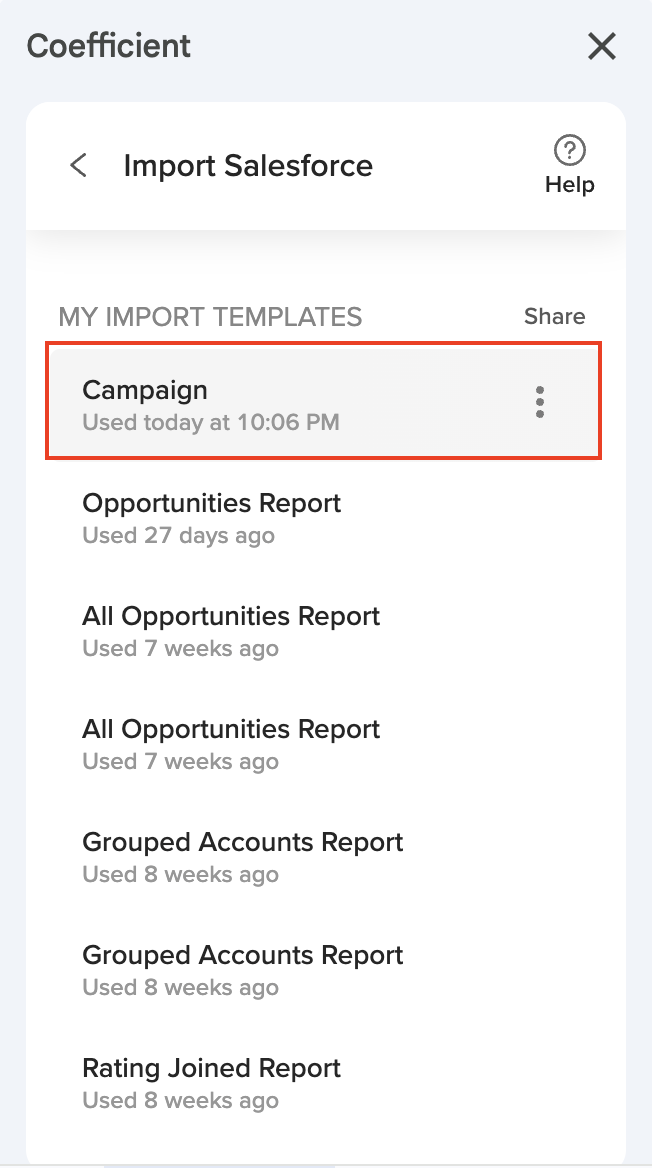Choose the first All Opportunities Report template
The height and width of the screenshot is (1168, 652).
tap(231, 616)
